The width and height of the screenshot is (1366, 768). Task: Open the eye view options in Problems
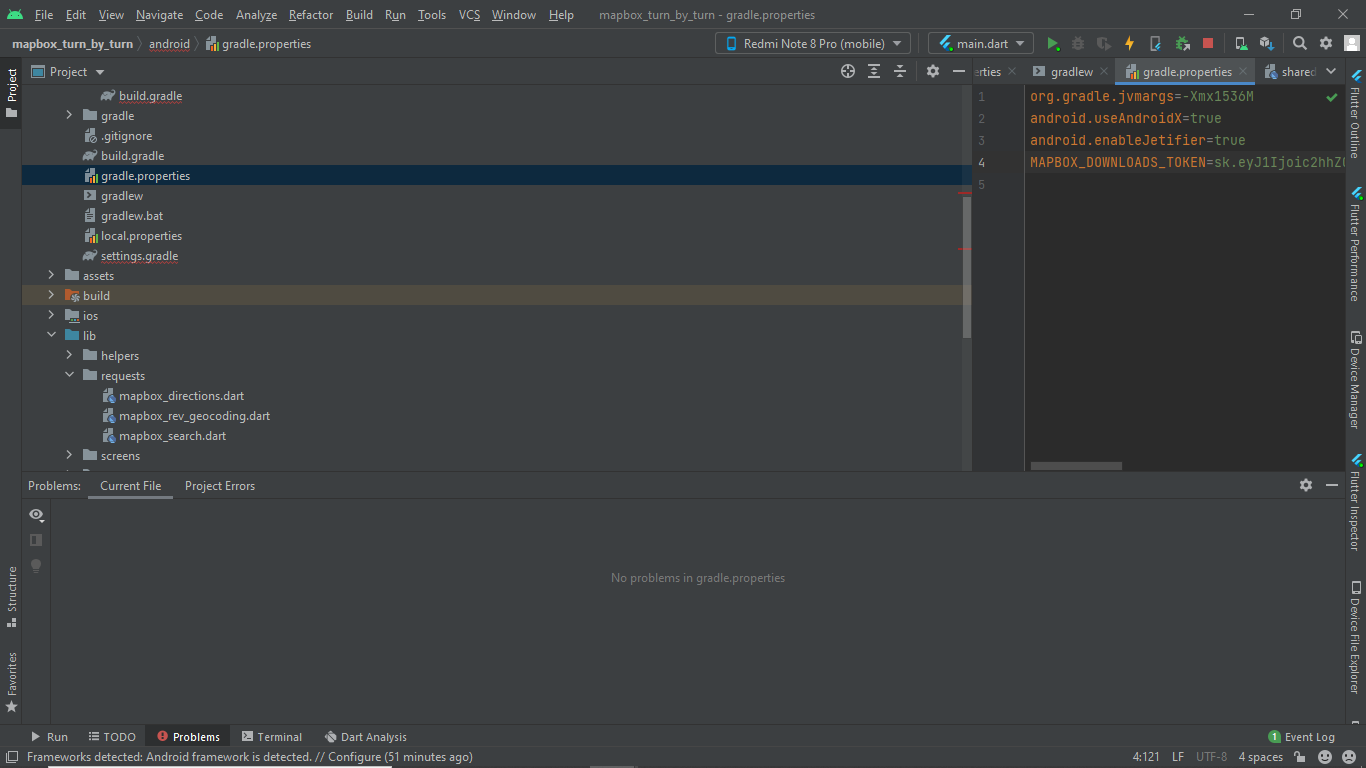37,514
